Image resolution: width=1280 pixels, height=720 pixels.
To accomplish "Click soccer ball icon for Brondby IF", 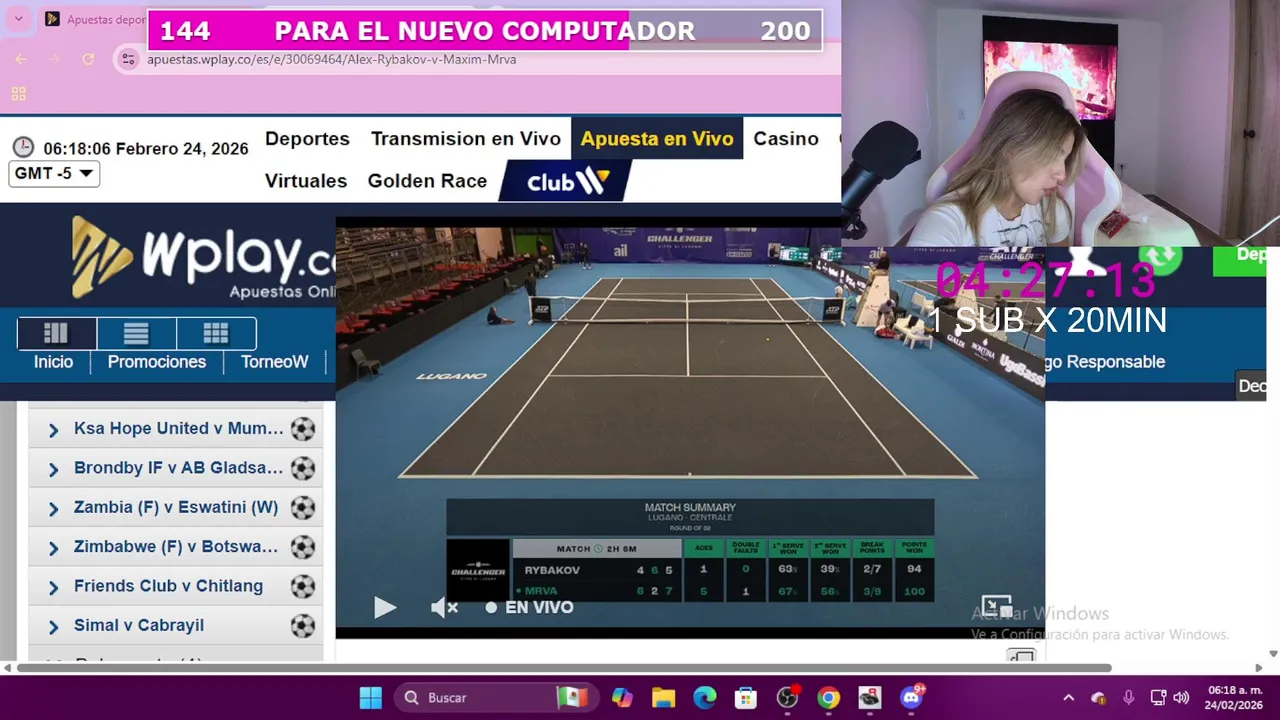I will 303,468.
